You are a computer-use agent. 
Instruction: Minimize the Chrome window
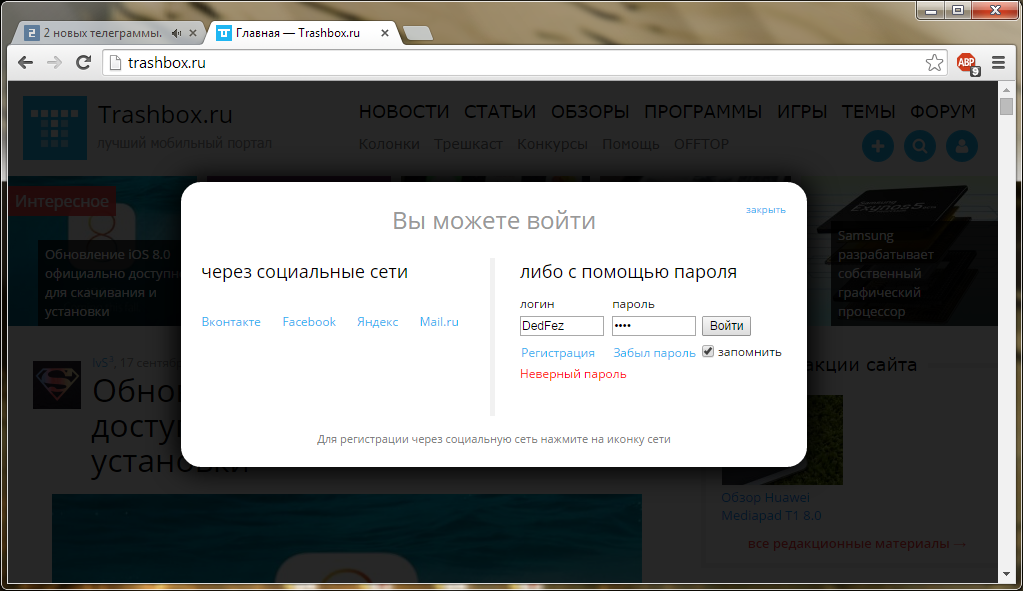tap(930, 10)
